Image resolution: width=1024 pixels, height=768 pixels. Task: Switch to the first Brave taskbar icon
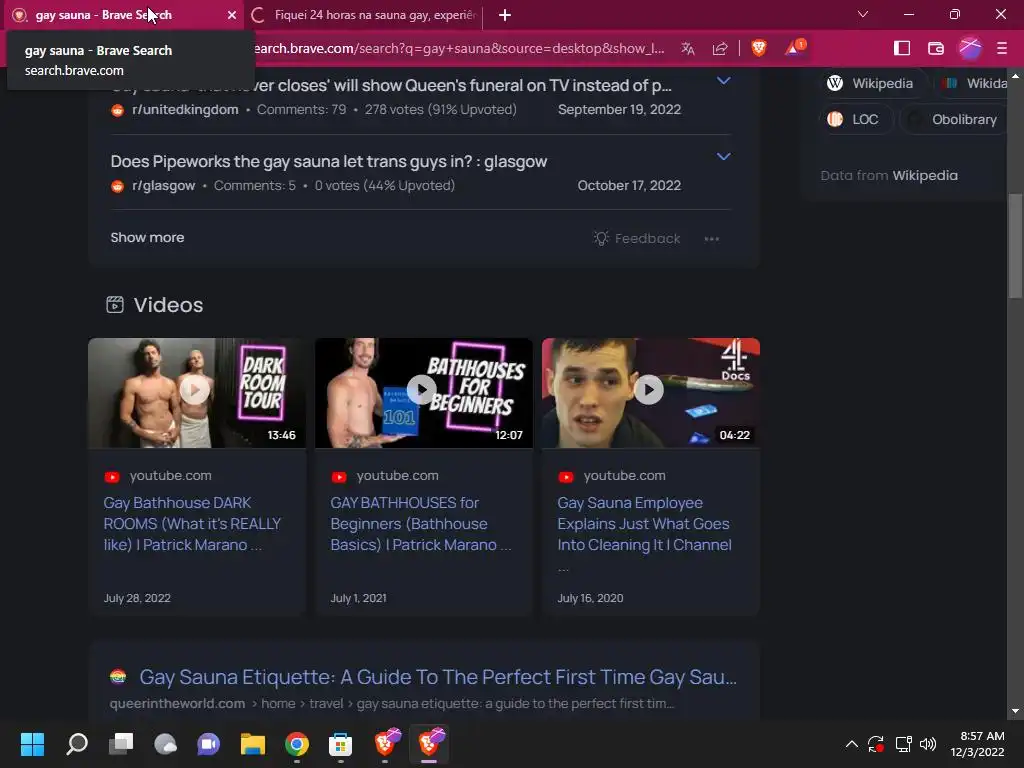point(385,743)
